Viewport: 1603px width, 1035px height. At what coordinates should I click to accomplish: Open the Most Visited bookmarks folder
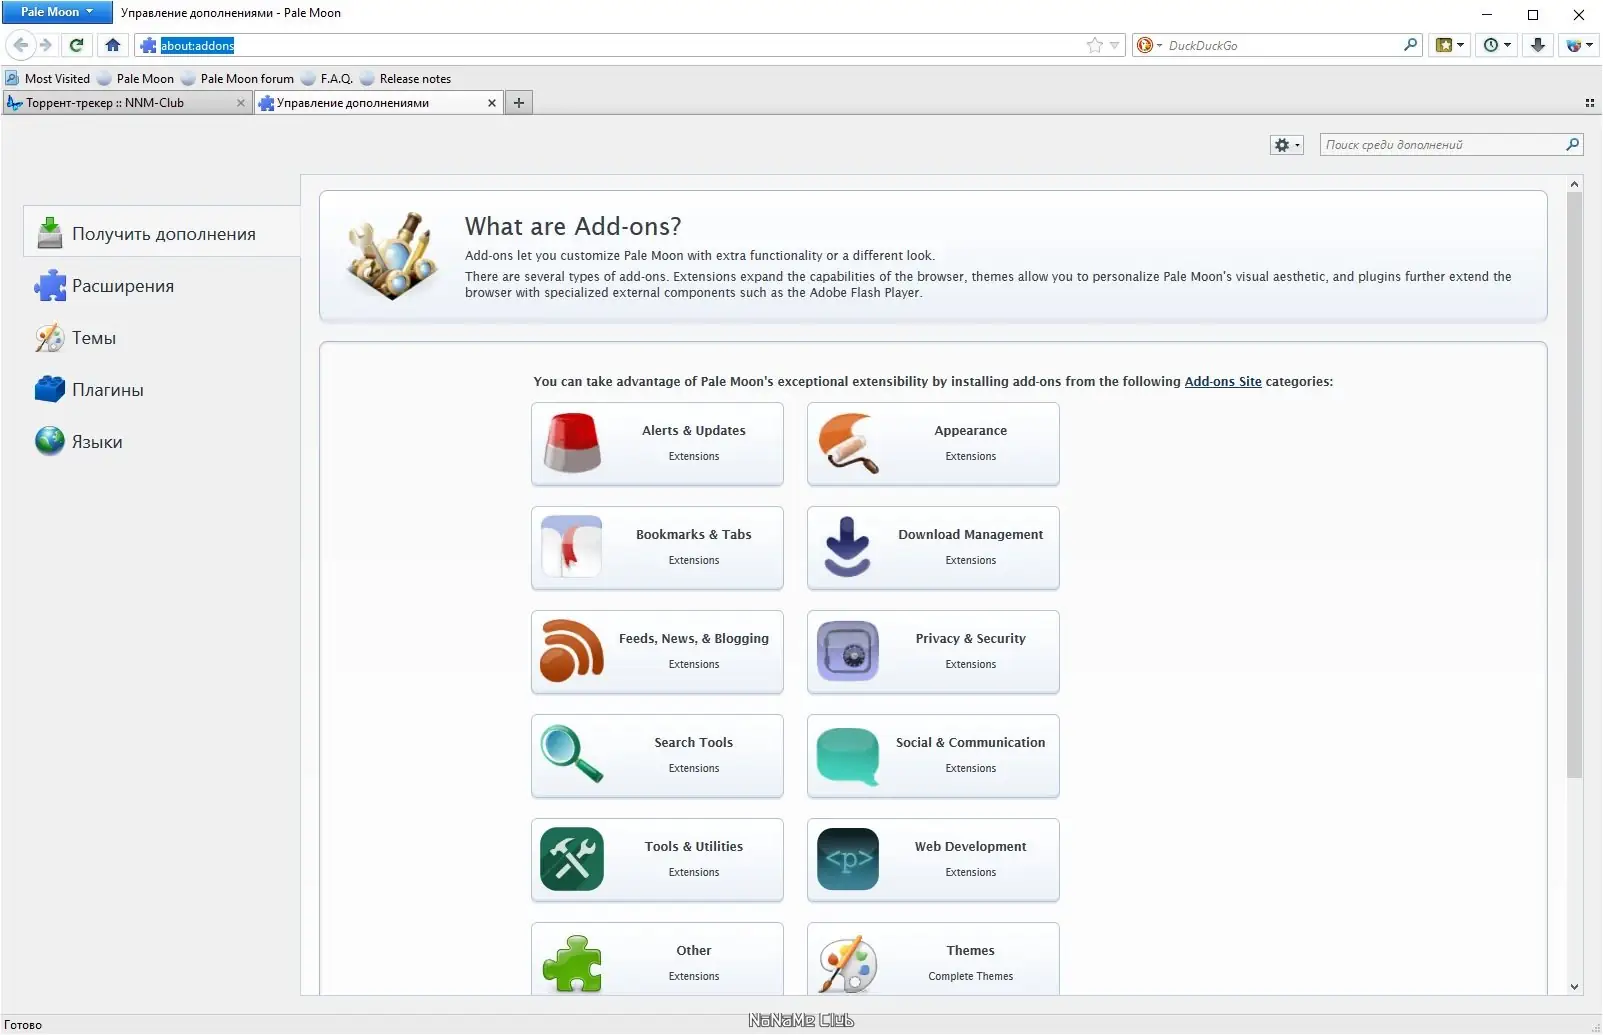[48, 79]
